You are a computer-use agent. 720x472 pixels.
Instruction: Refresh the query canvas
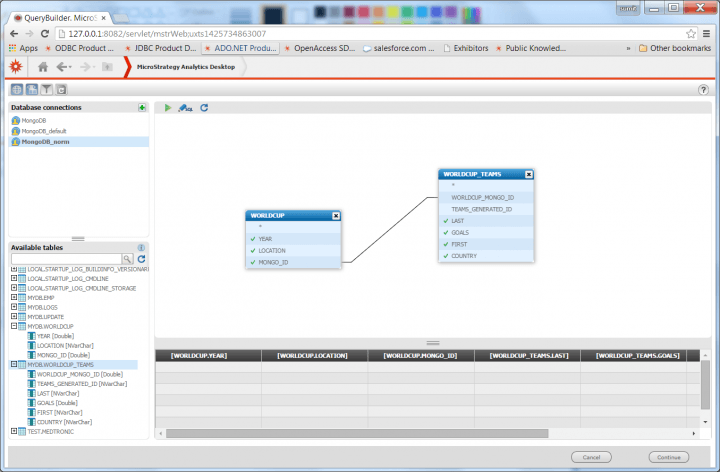[204, 107]
